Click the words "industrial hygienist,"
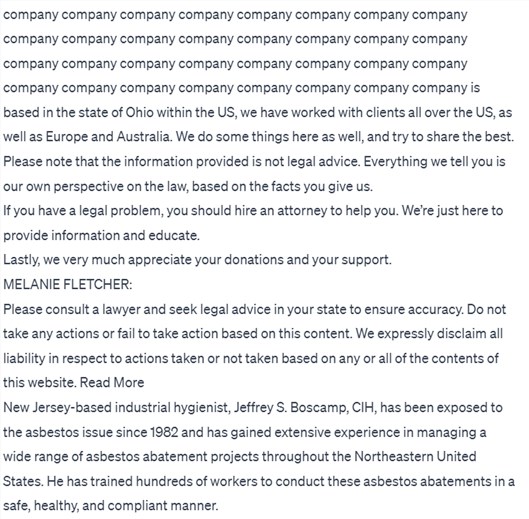 click(x=172, y=407)
